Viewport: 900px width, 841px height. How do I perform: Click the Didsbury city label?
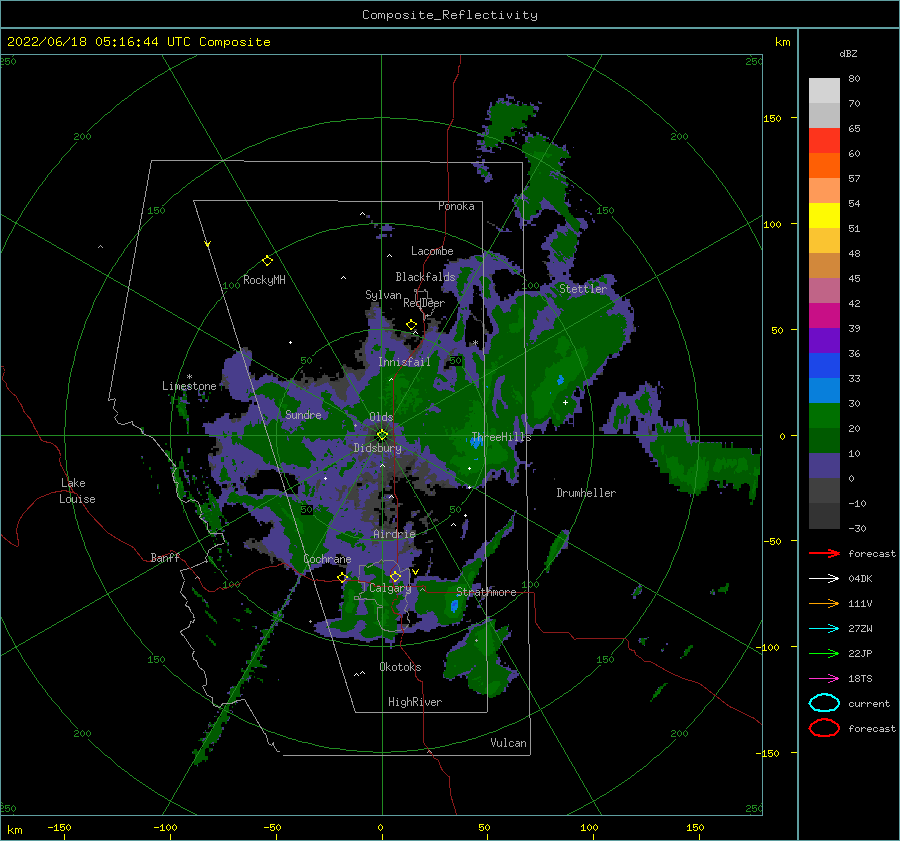click(378, 448)
